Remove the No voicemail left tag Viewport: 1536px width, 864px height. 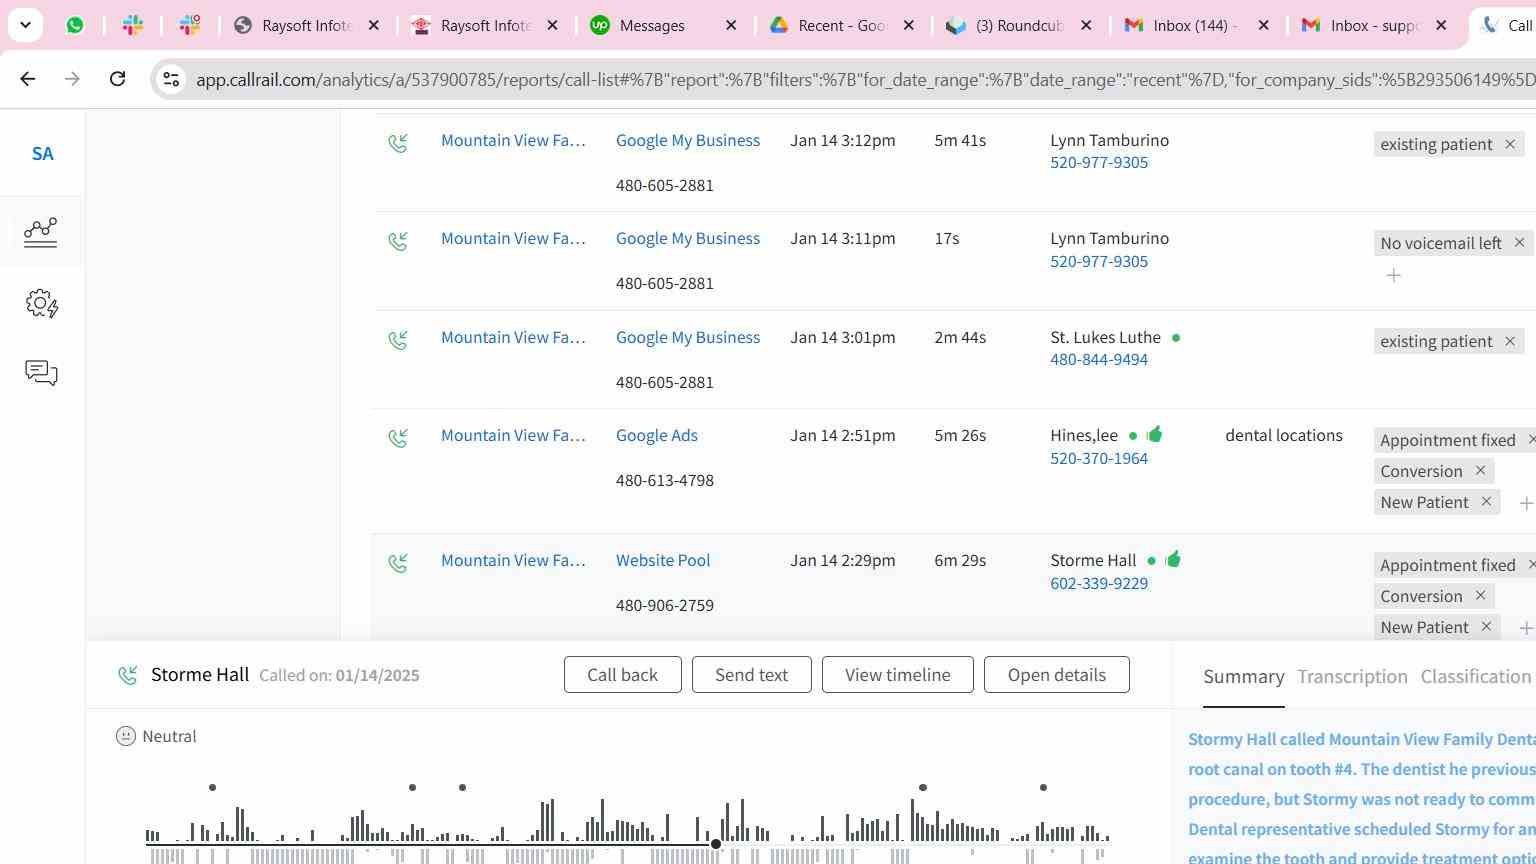tap(1519, 242)
